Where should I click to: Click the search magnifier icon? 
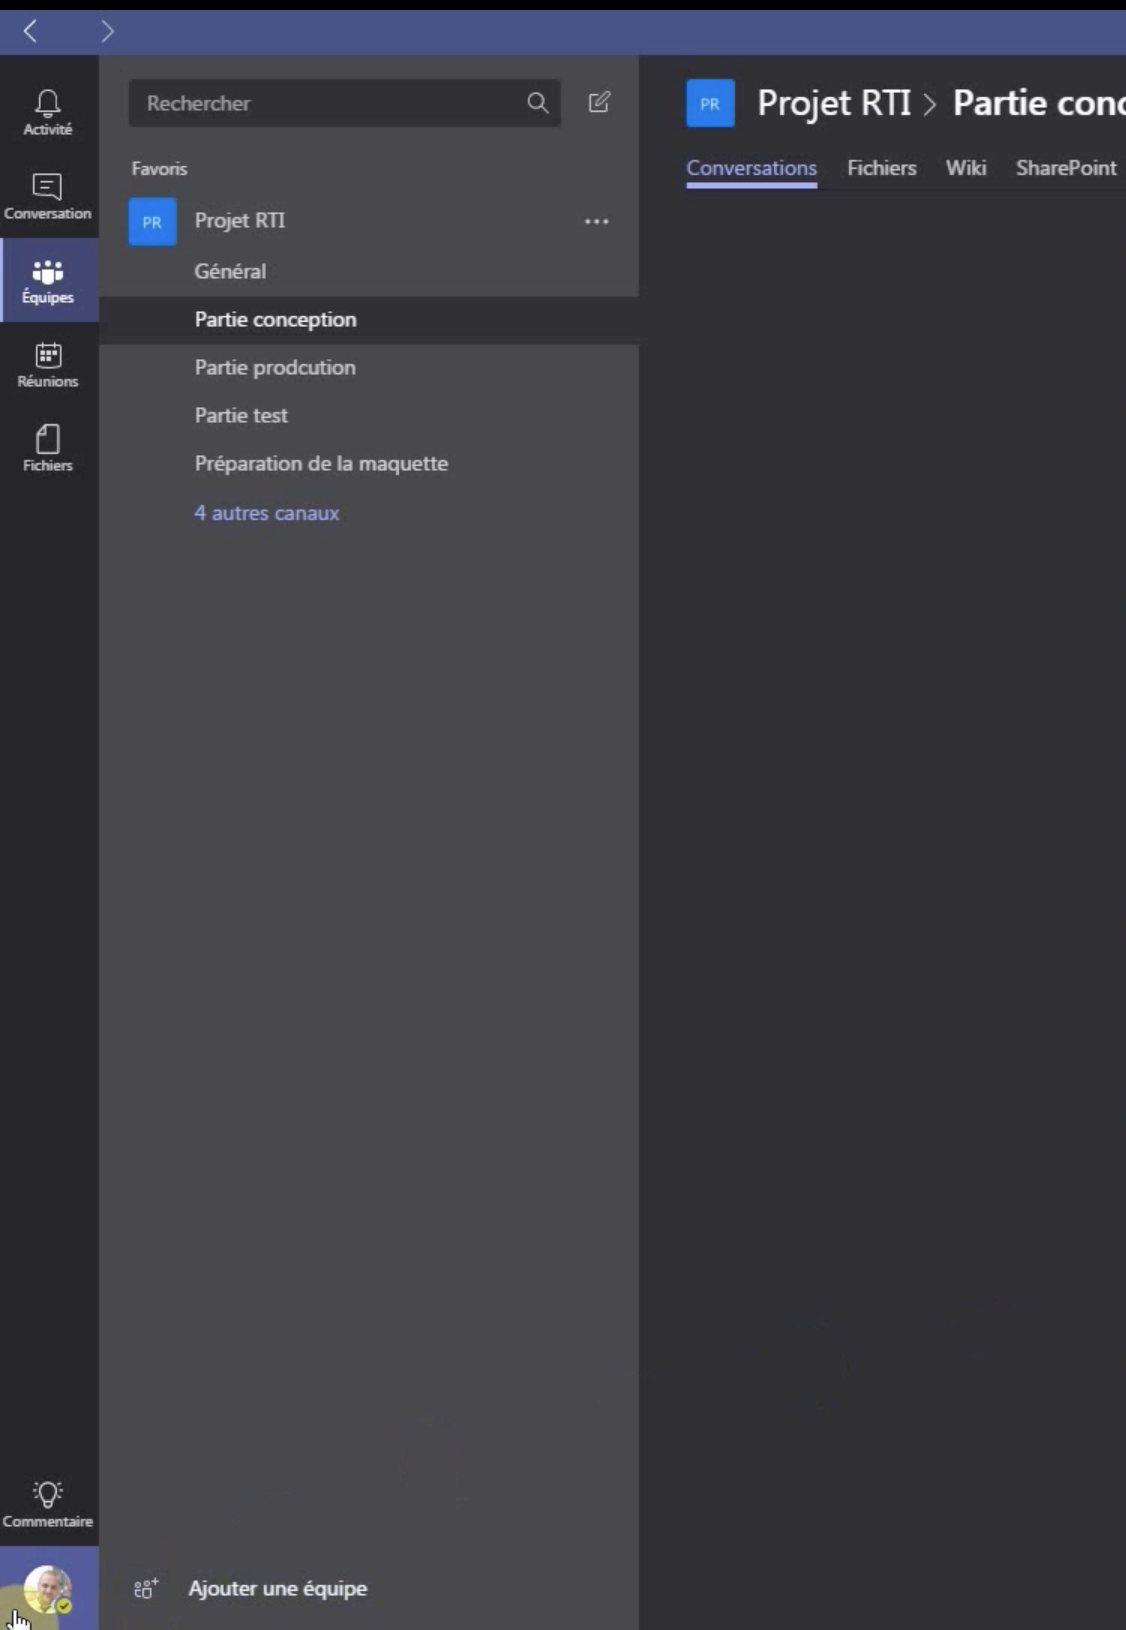click(538, 103)
